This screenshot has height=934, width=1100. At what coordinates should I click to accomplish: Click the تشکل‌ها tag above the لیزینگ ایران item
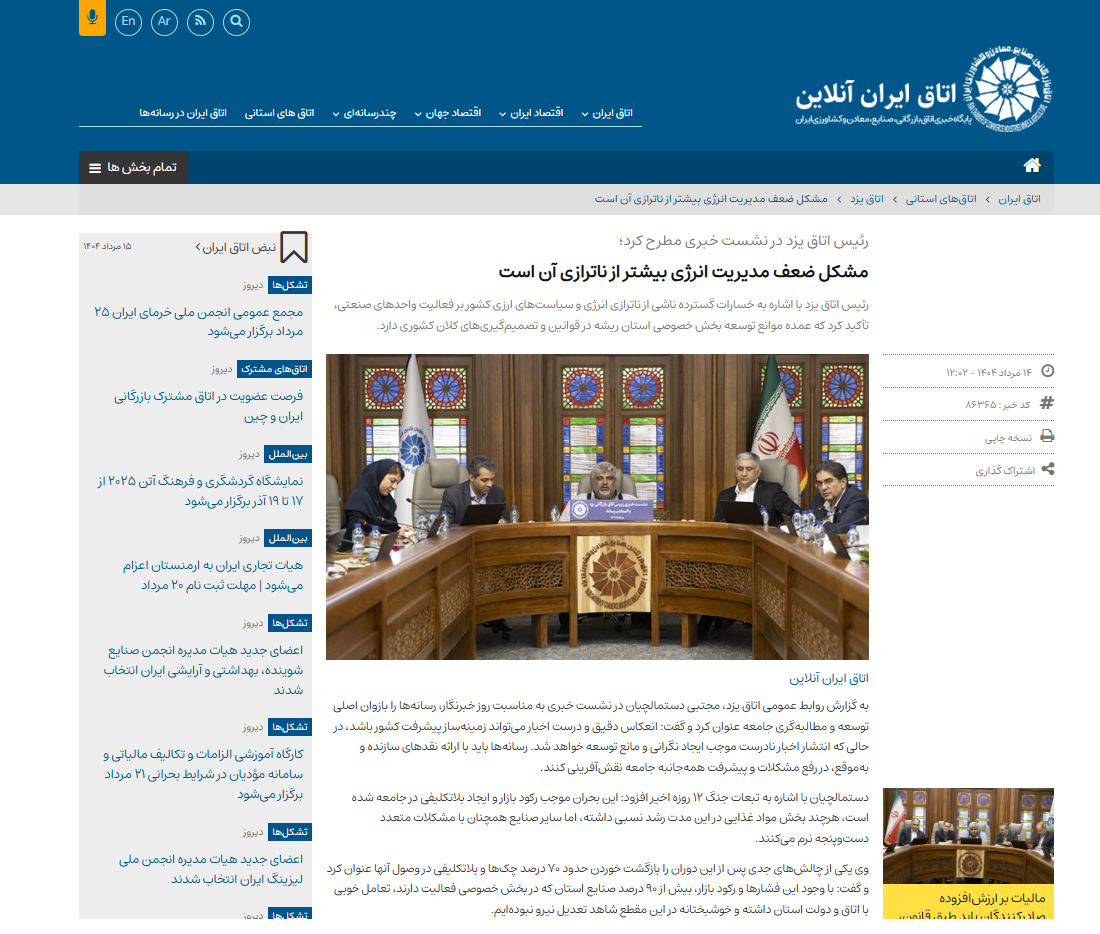point(290,832)
